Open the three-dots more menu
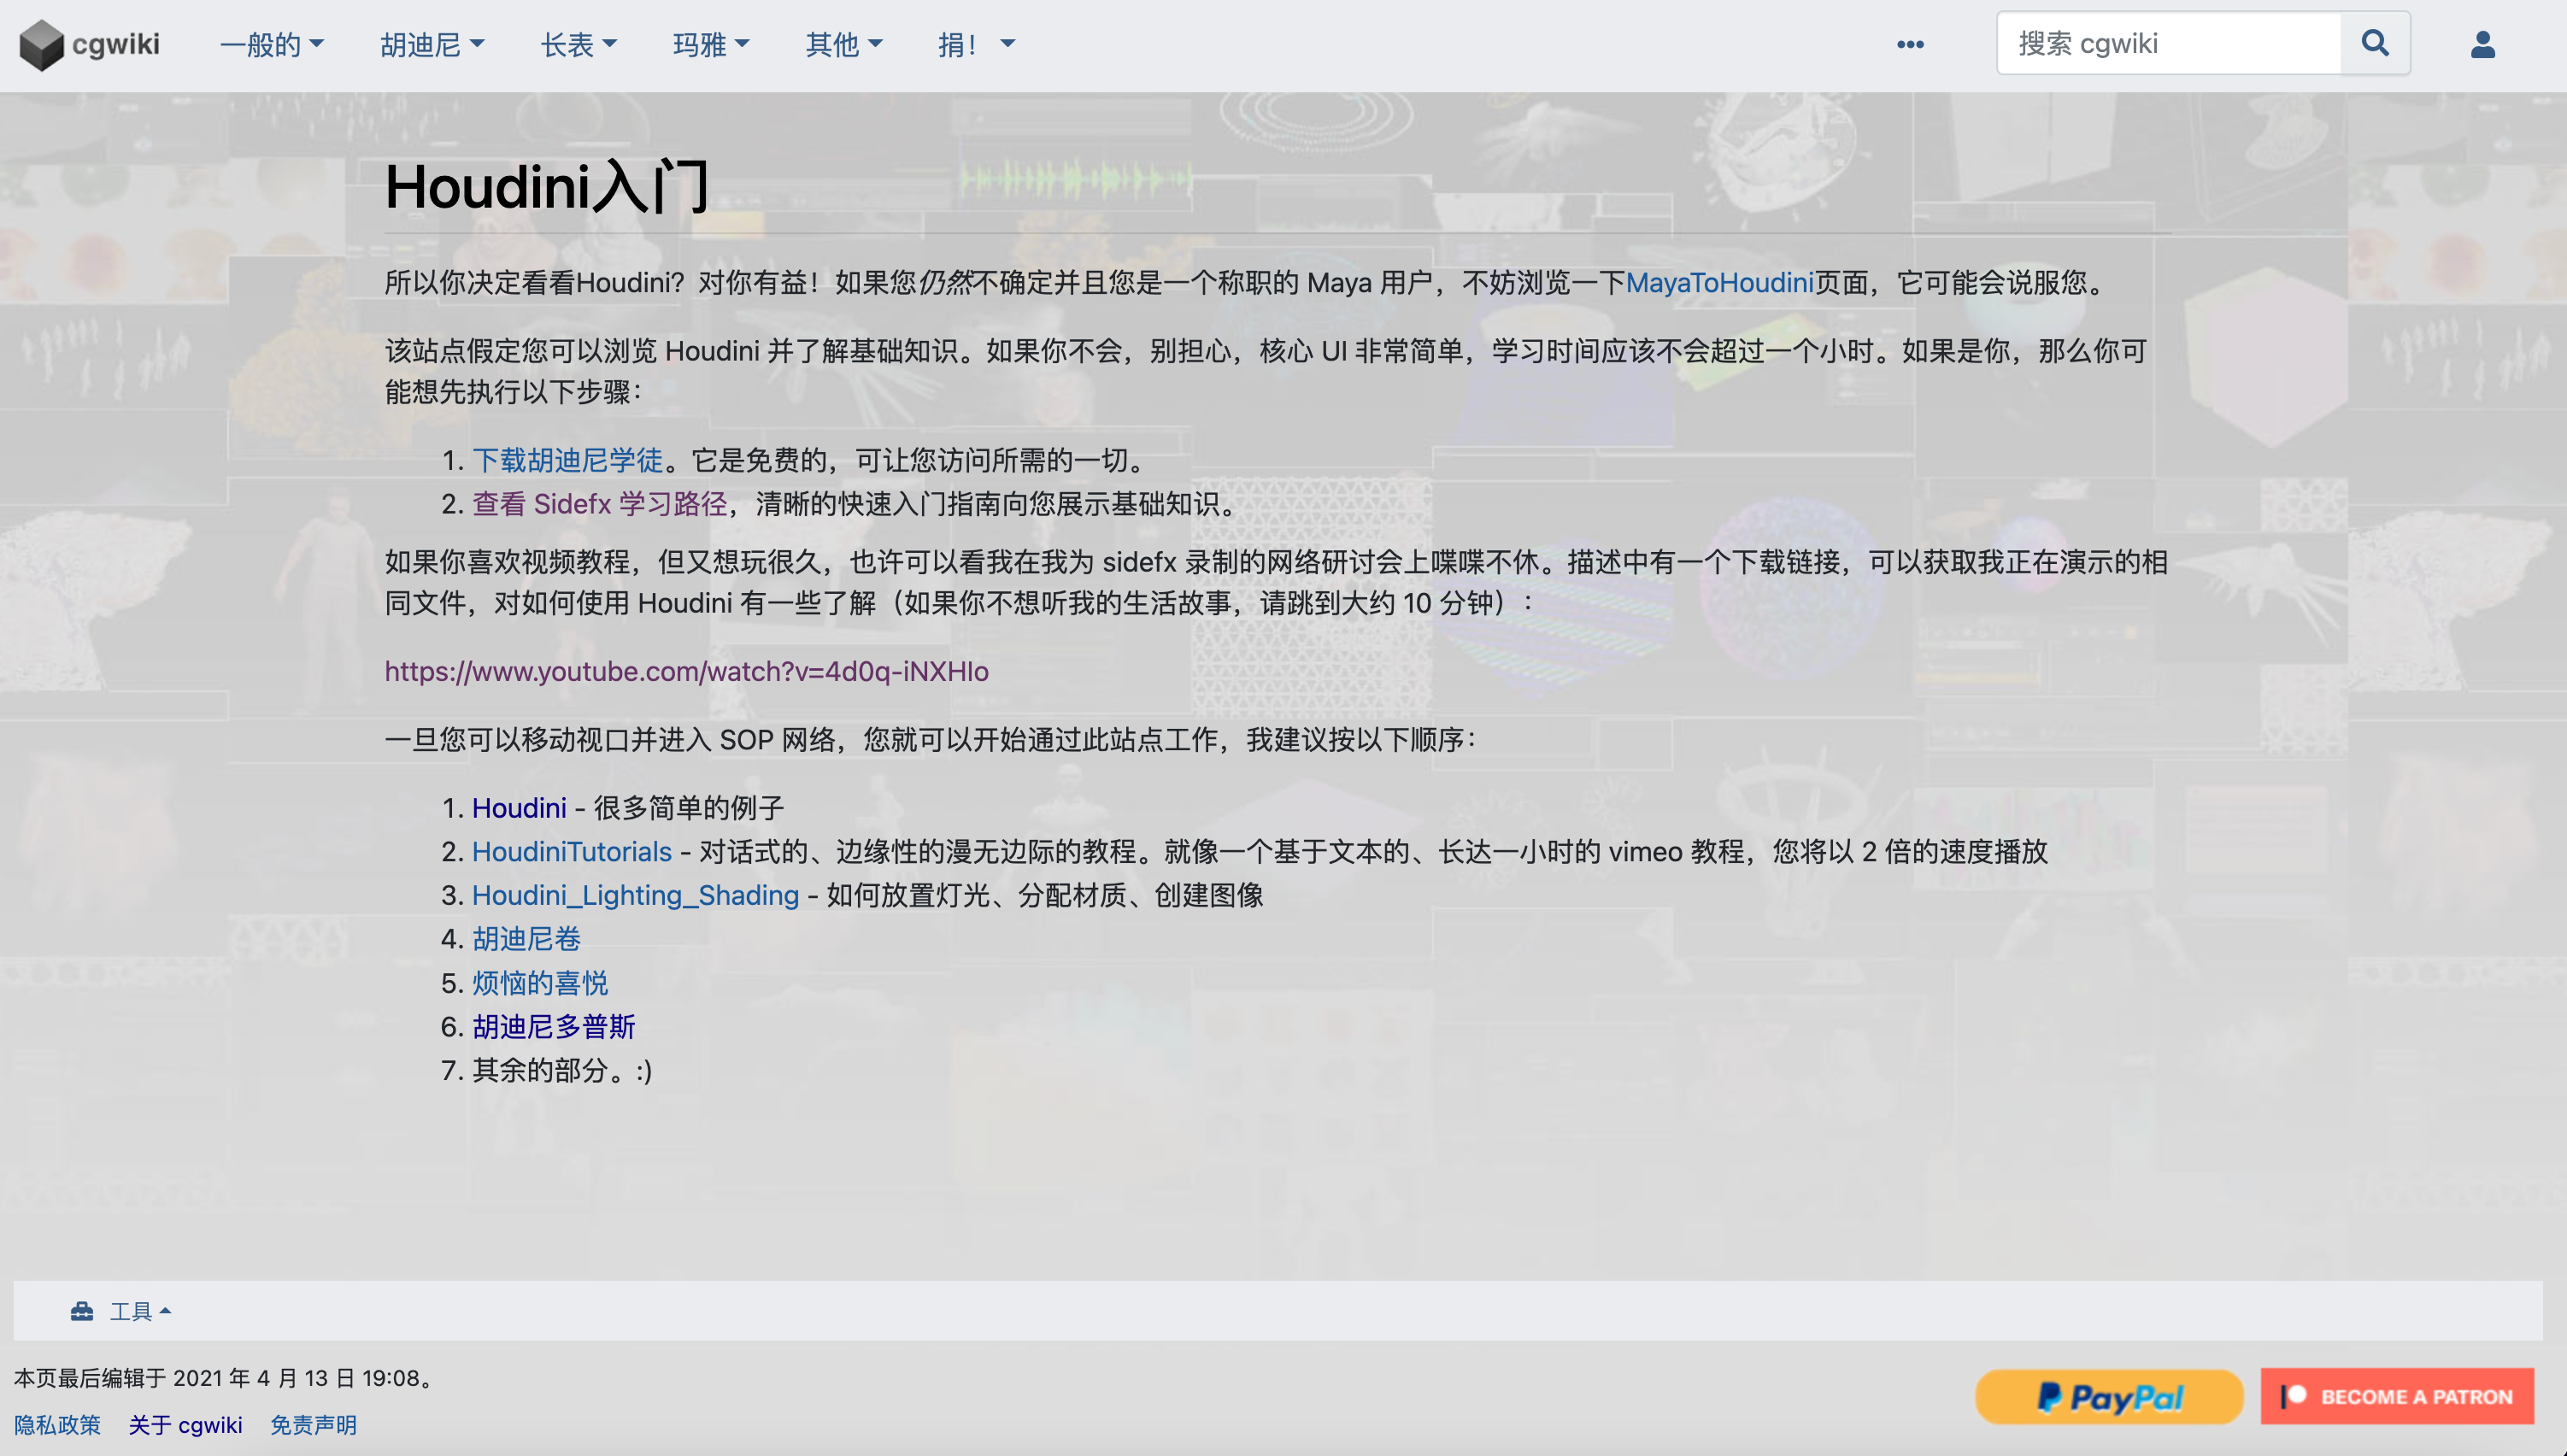The image size is (2567, 1456). [1910, 44]
